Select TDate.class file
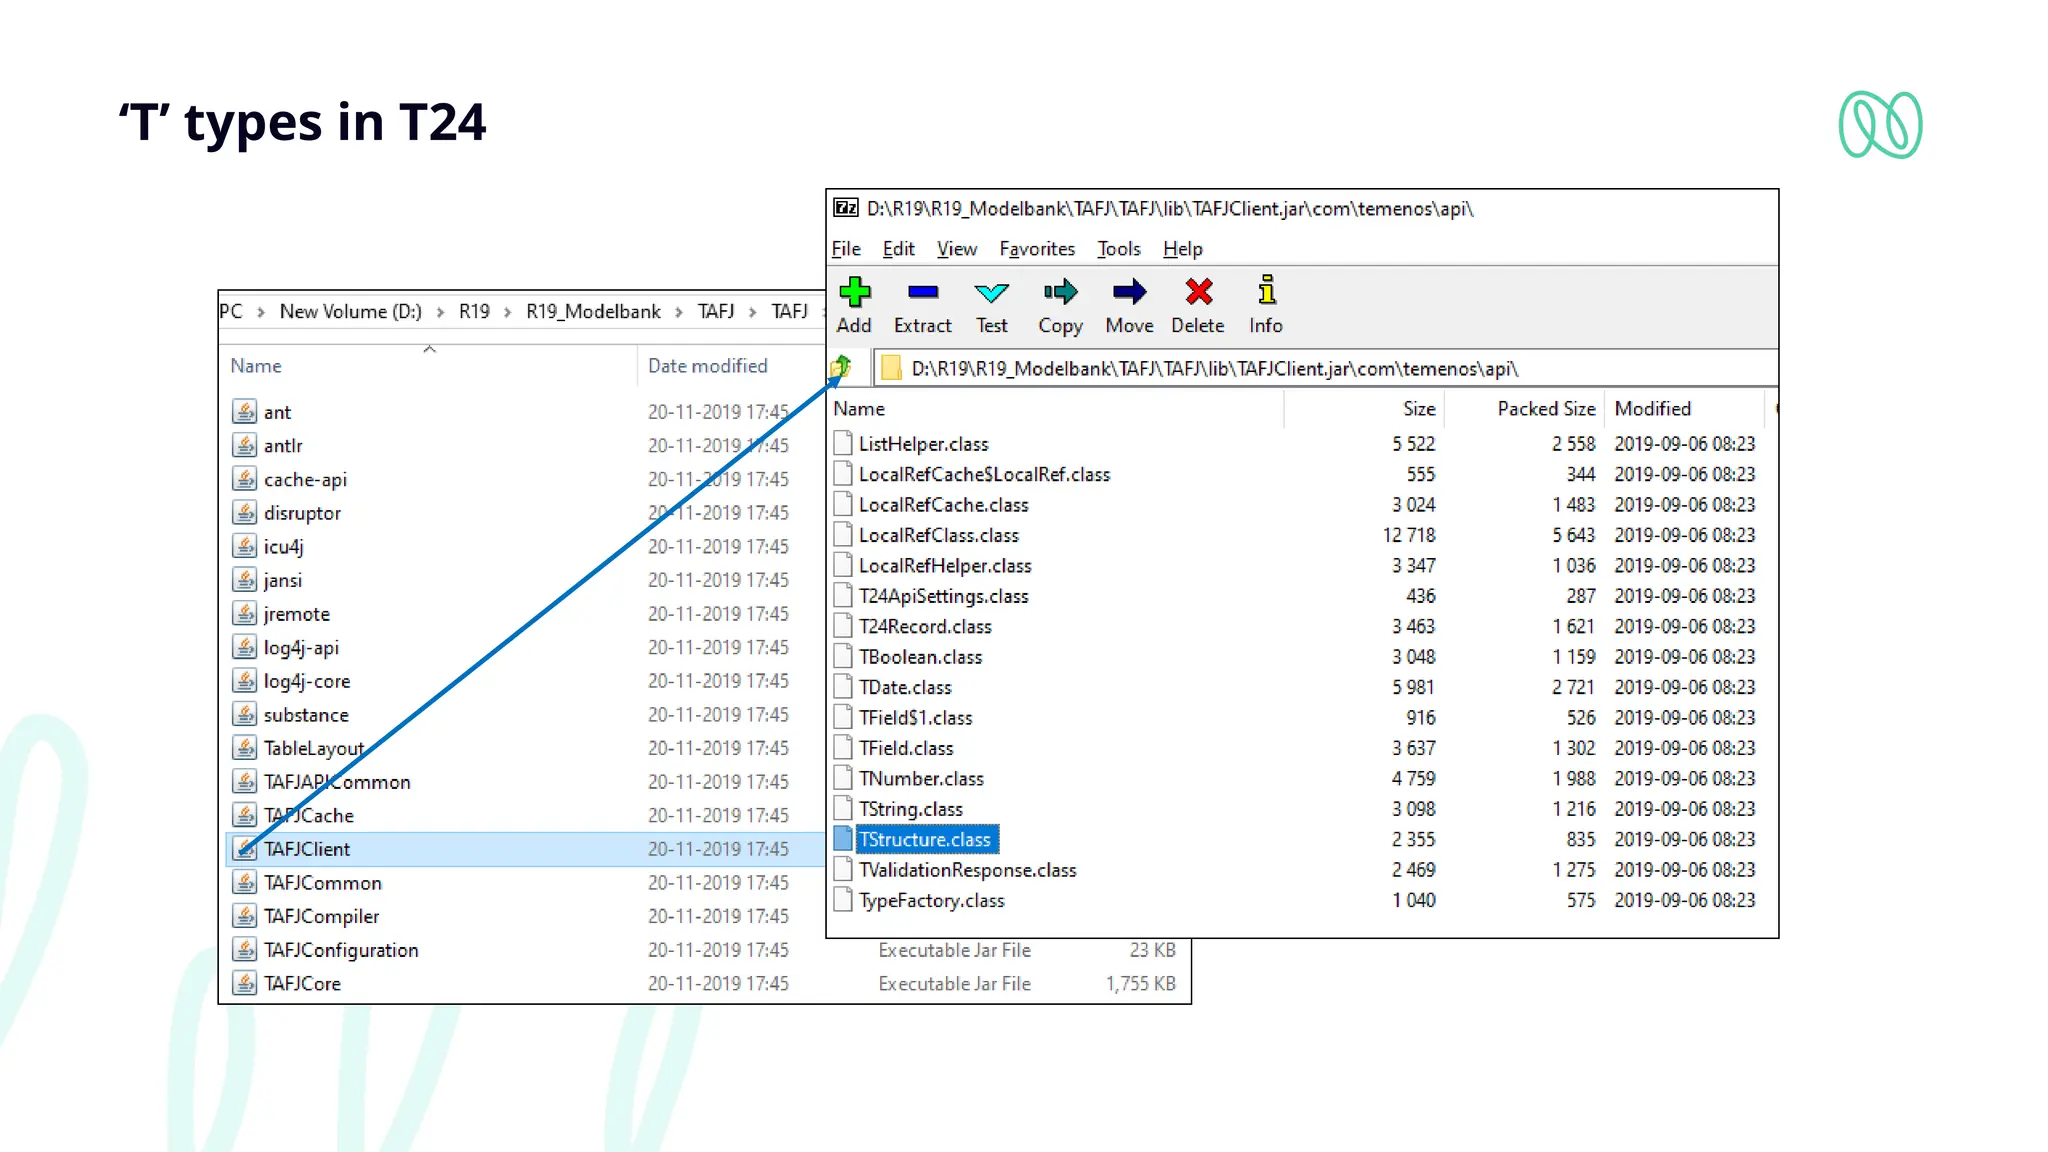 pyautogui.click(x=905, y=688)
